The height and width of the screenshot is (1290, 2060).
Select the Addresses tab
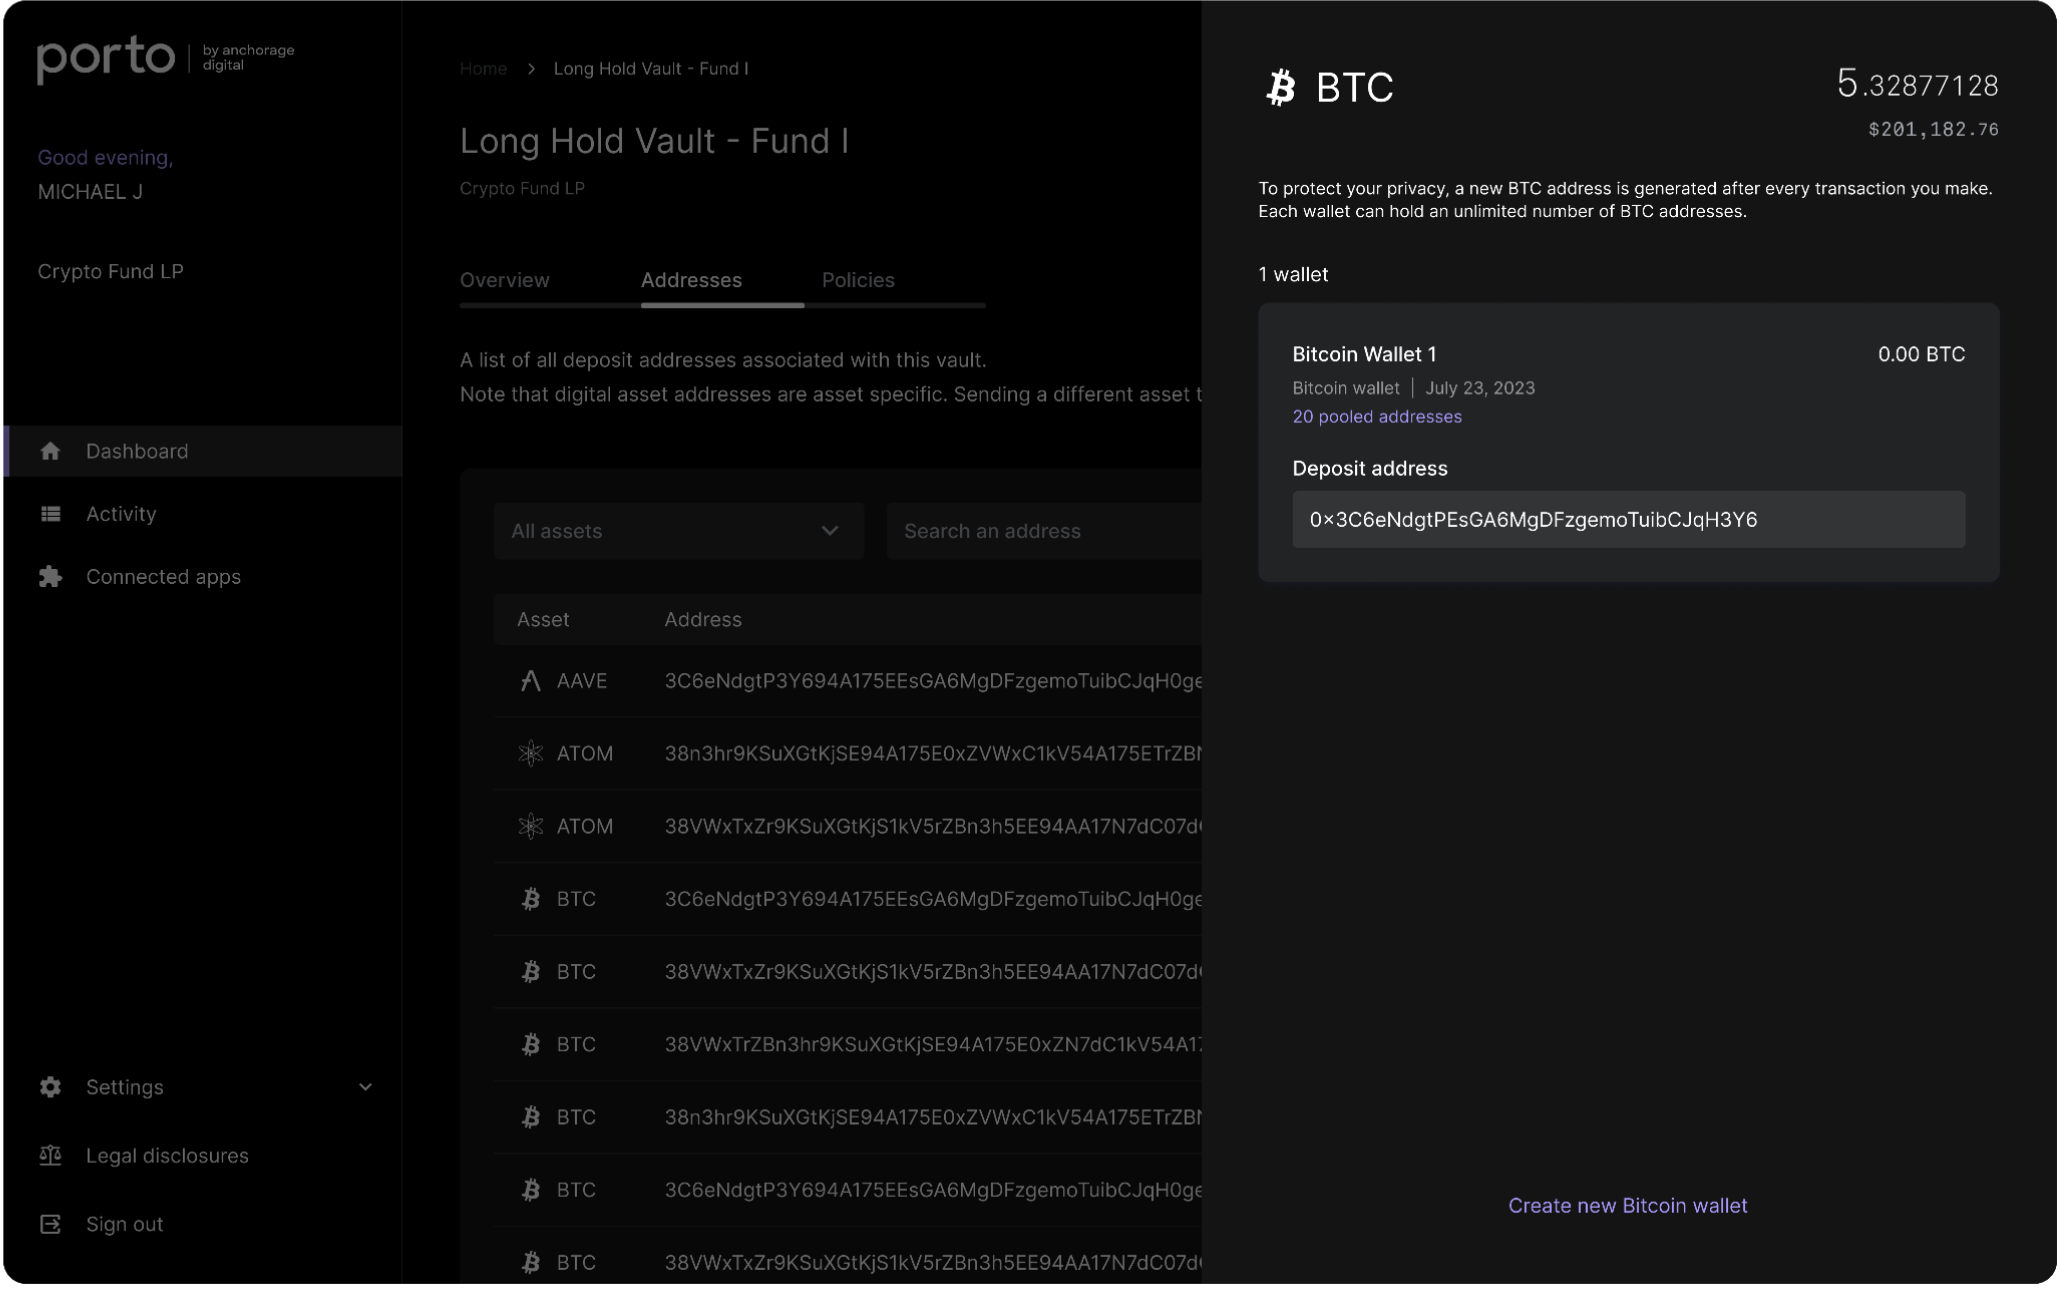[x=691, y=280]
